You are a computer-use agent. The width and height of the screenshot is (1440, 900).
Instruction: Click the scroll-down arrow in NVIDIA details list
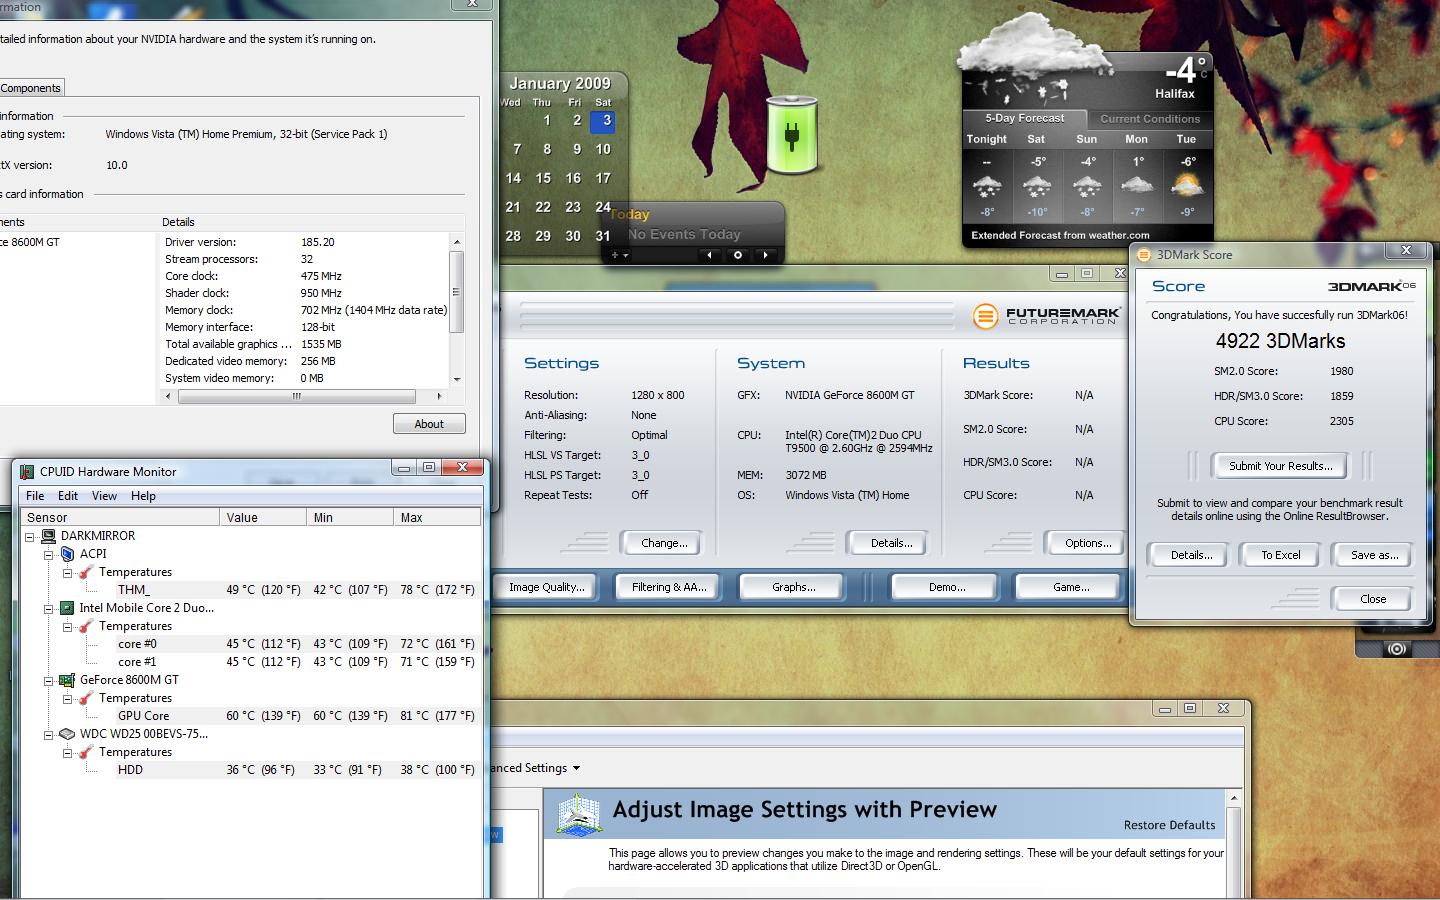click(x=457, y=380)
